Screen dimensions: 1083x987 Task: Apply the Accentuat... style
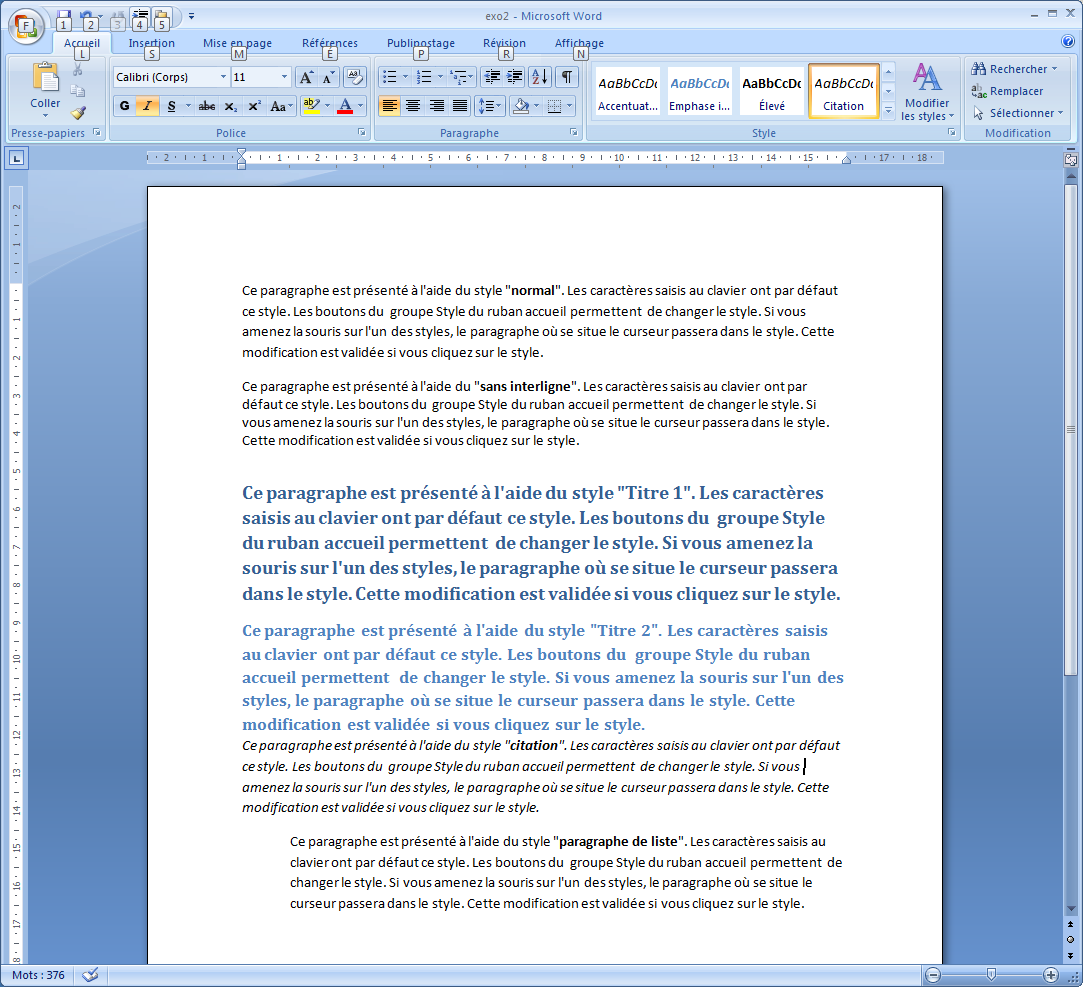627,91
